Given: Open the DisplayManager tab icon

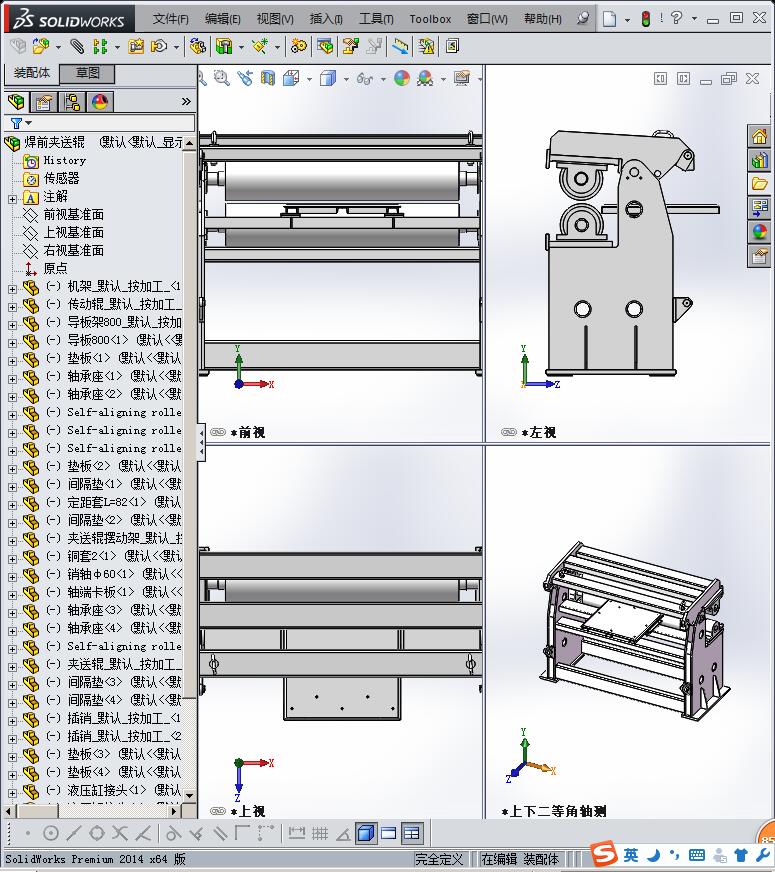Looking at the screenshot, I should [100, 102].
